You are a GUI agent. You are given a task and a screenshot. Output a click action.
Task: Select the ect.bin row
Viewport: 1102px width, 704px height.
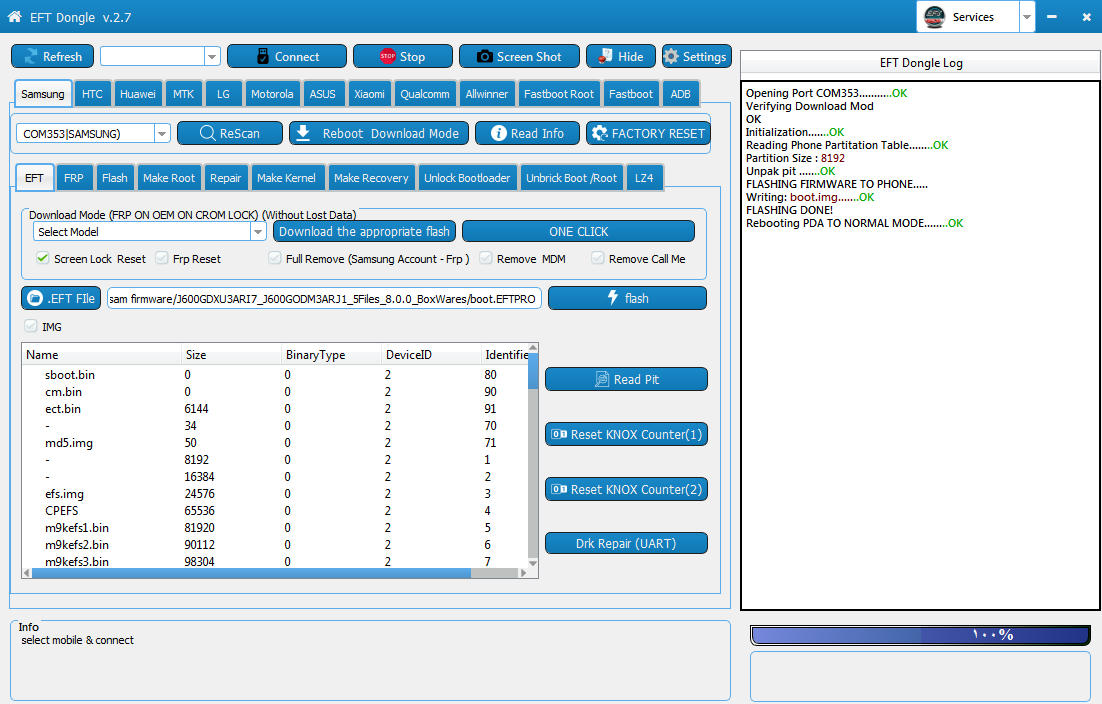click(x=276, y=409)
